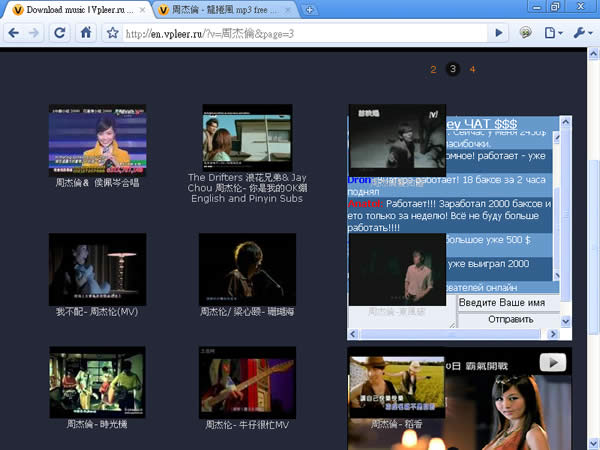
Task: Open the 我不配 video thumbnail with lamp
Action: point(97,269)
